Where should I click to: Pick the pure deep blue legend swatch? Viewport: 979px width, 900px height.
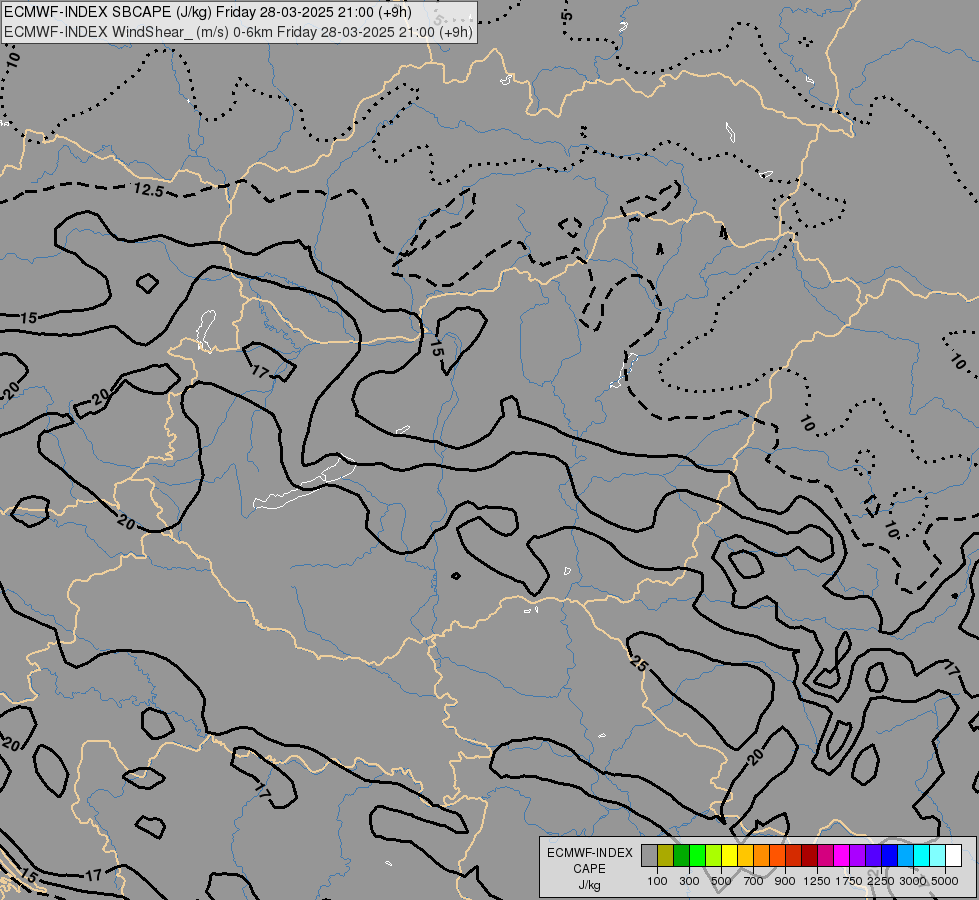coord(890,855)
